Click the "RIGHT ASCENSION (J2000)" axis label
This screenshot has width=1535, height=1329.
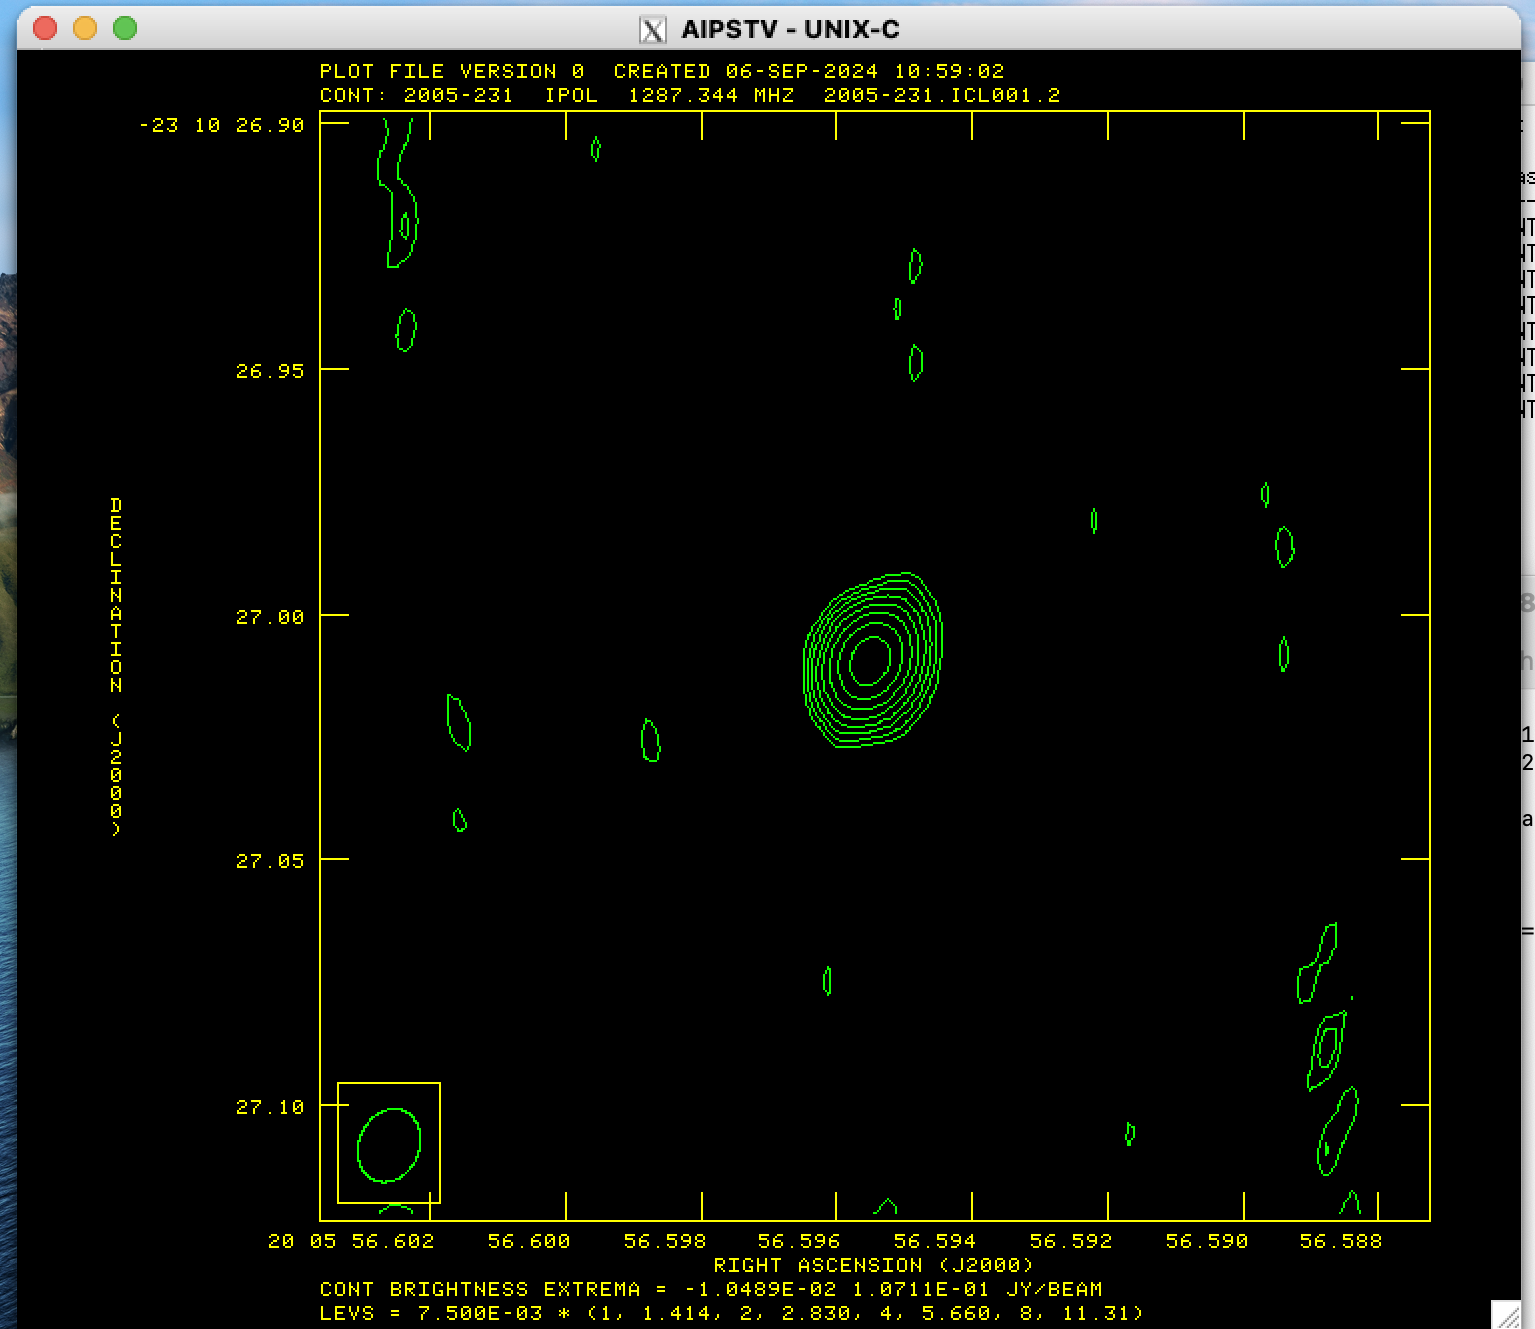[x=872, y=1265]
